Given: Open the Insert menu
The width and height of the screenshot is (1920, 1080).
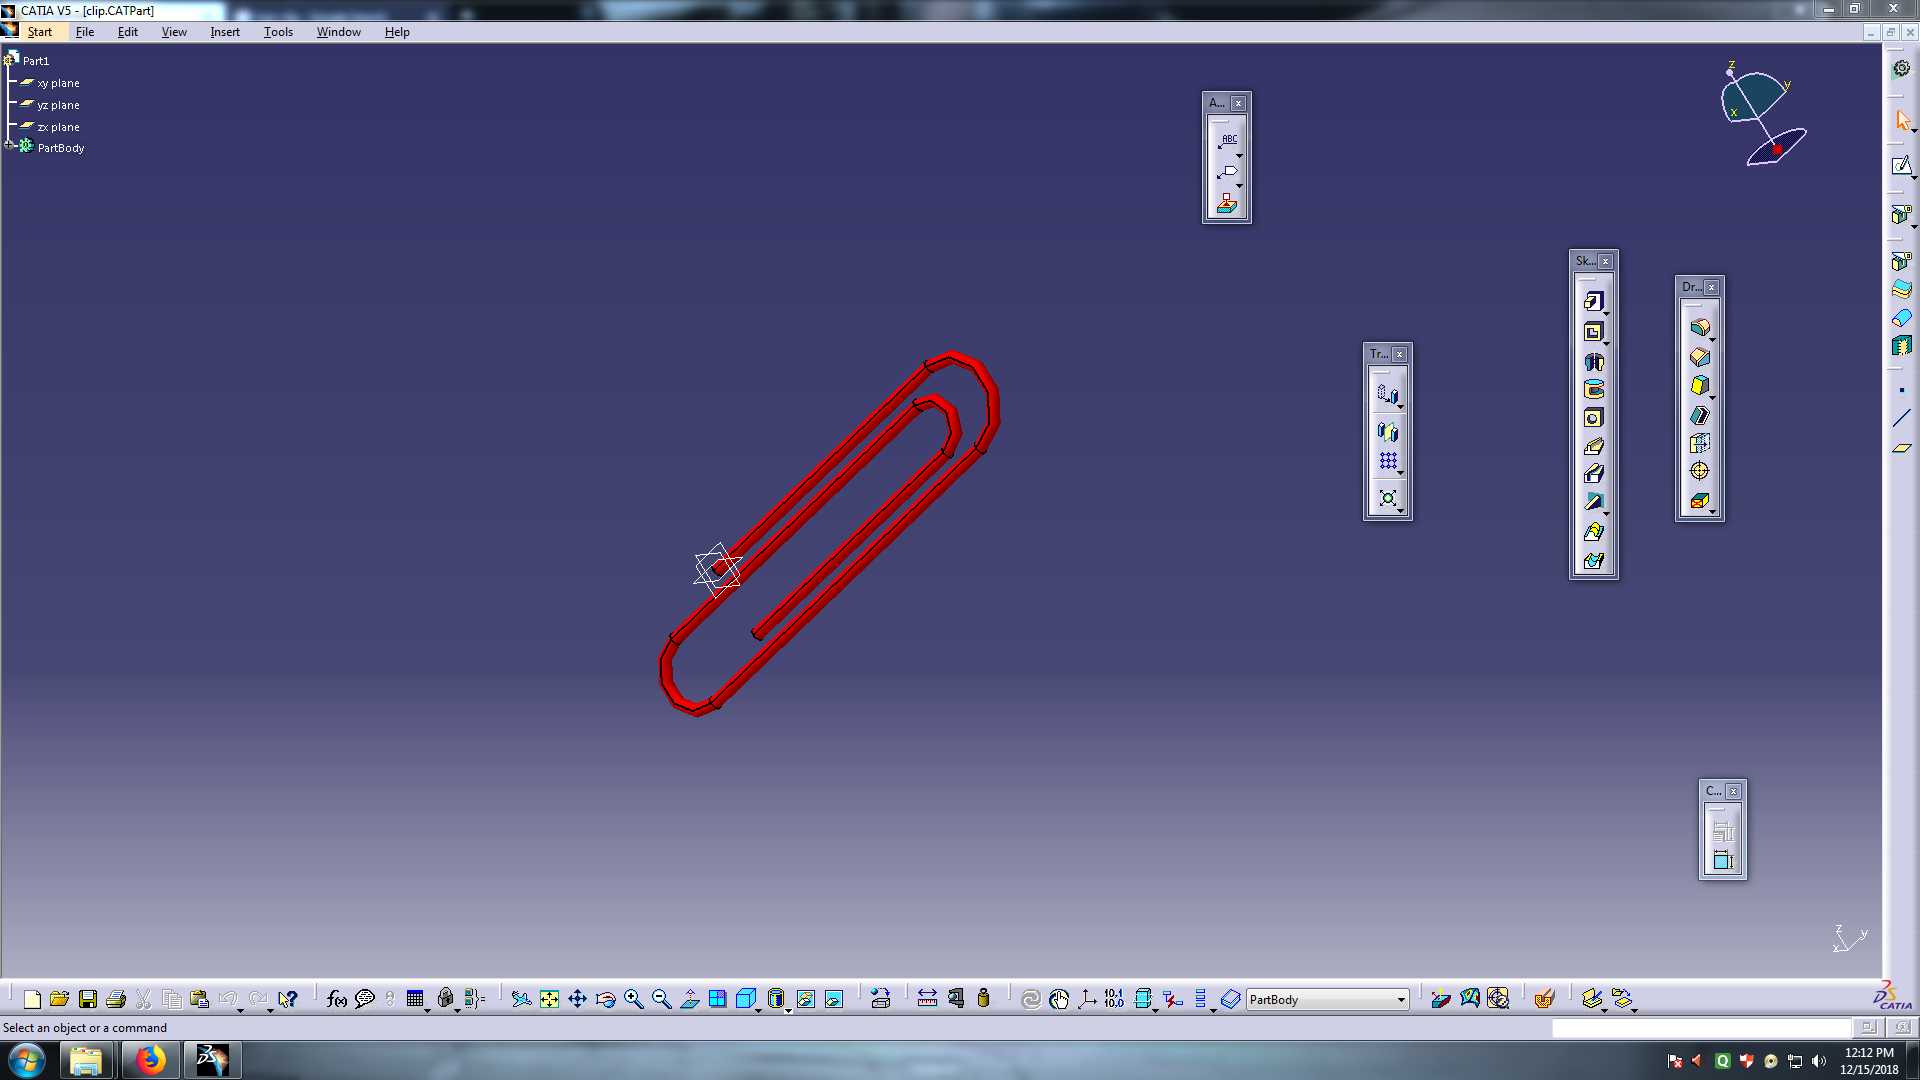Looking at the screenshot, I should [225, 32].
